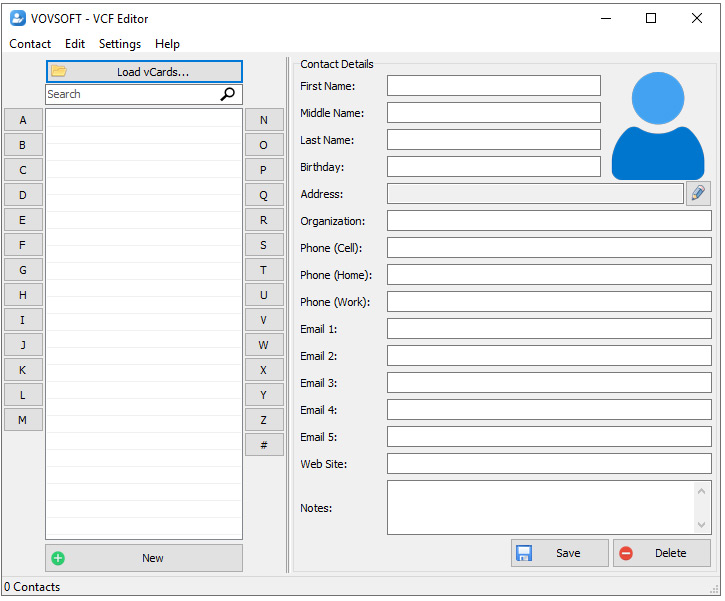Click Notes scrollbar up arrow

click(701, 491)
